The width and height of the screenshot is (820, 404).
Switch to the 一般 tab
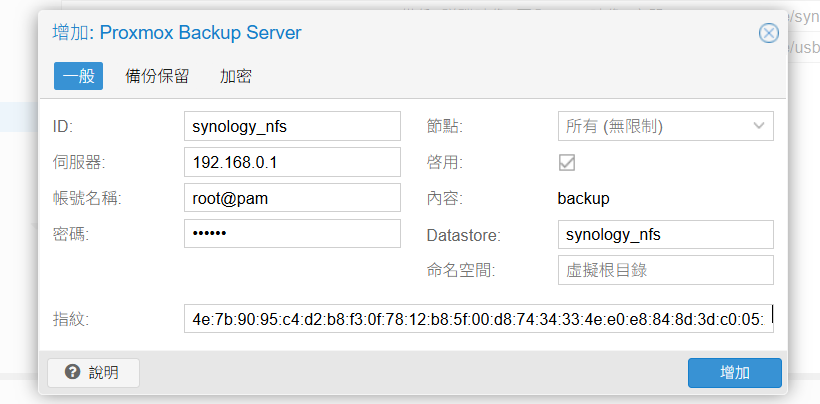[x=78, y=76]
